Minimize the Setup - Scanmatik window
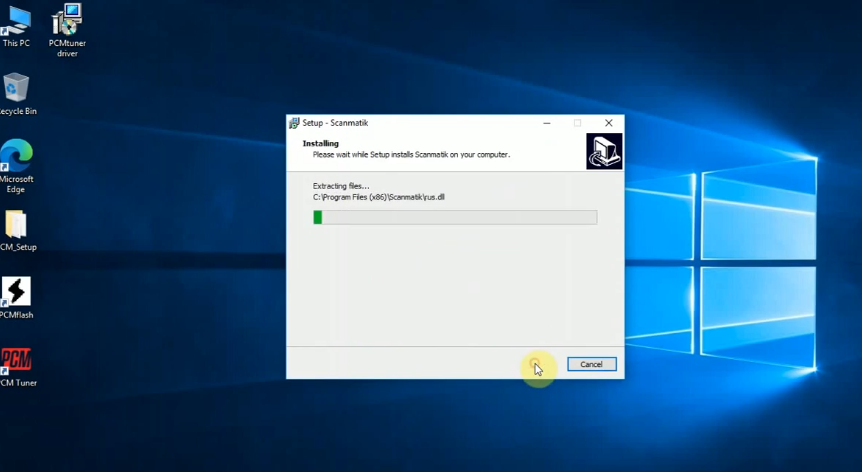 [546, 123]
